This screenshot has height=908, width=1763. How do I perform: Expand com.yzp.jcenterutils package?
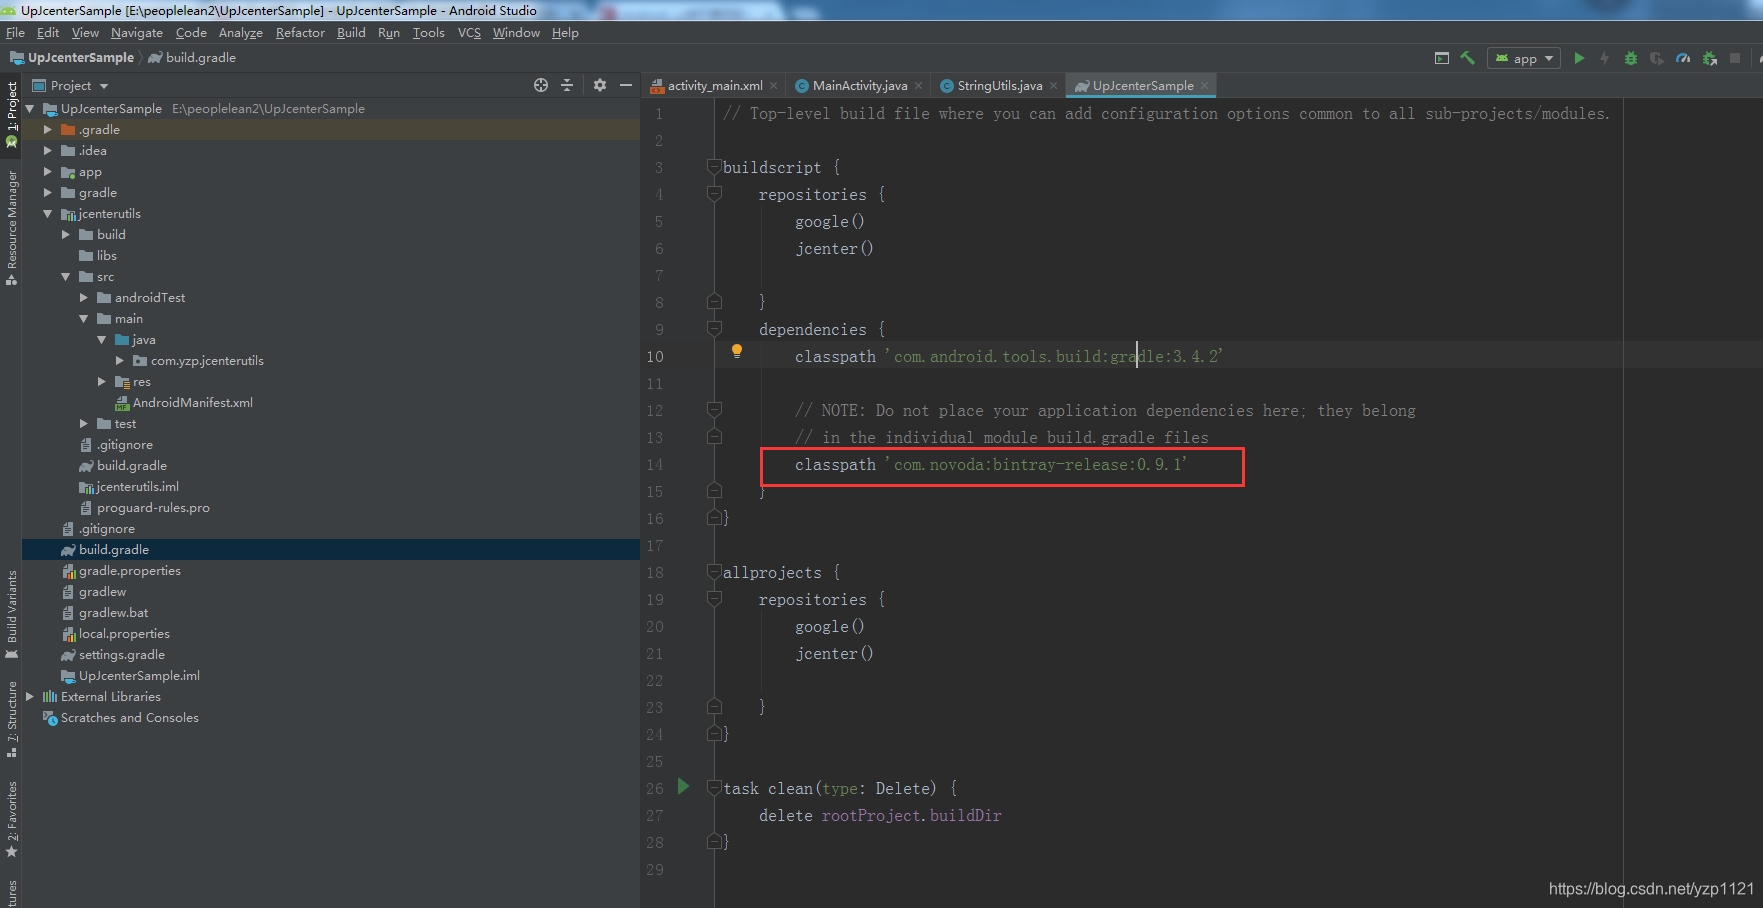pyautogui.click(x=119, y=361)
